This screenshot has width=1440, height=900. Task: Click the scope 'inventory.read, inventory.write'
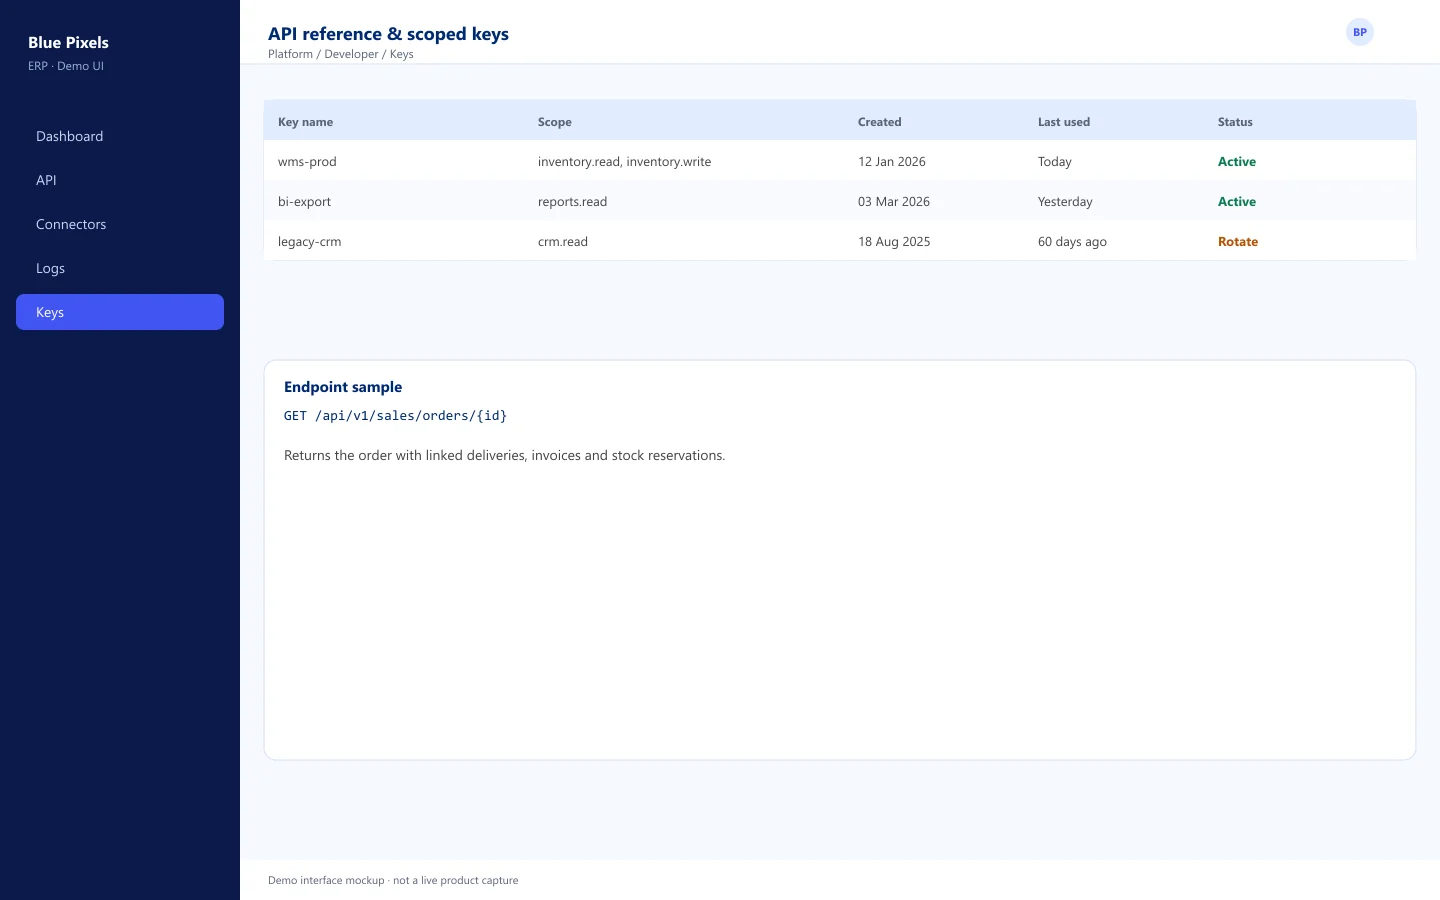tap(625, 161)
